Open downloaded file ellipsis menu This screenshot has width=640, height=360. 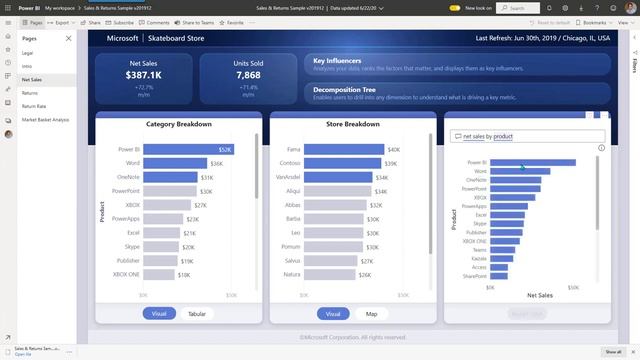[69, 351]
